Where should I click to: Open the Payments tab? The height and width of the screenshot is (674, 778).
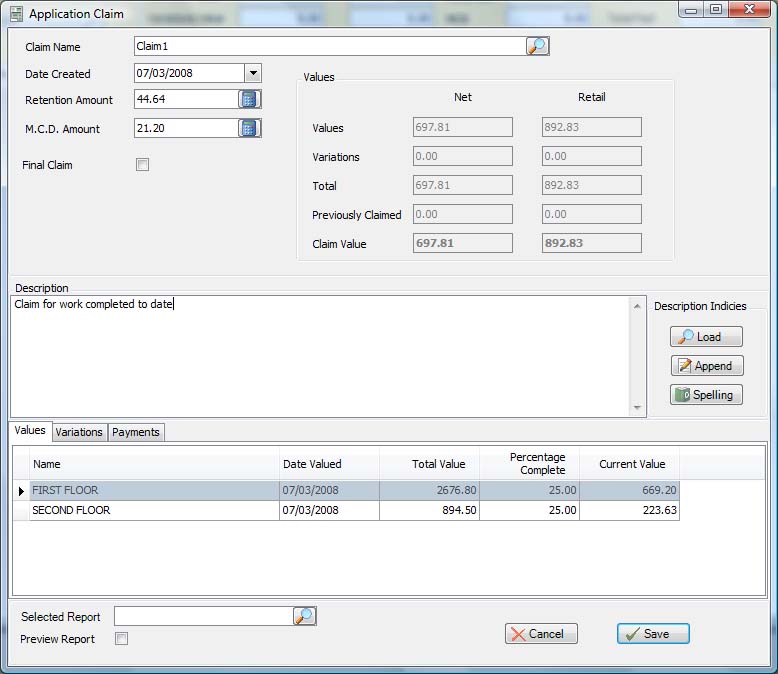(x=136, y=432)
